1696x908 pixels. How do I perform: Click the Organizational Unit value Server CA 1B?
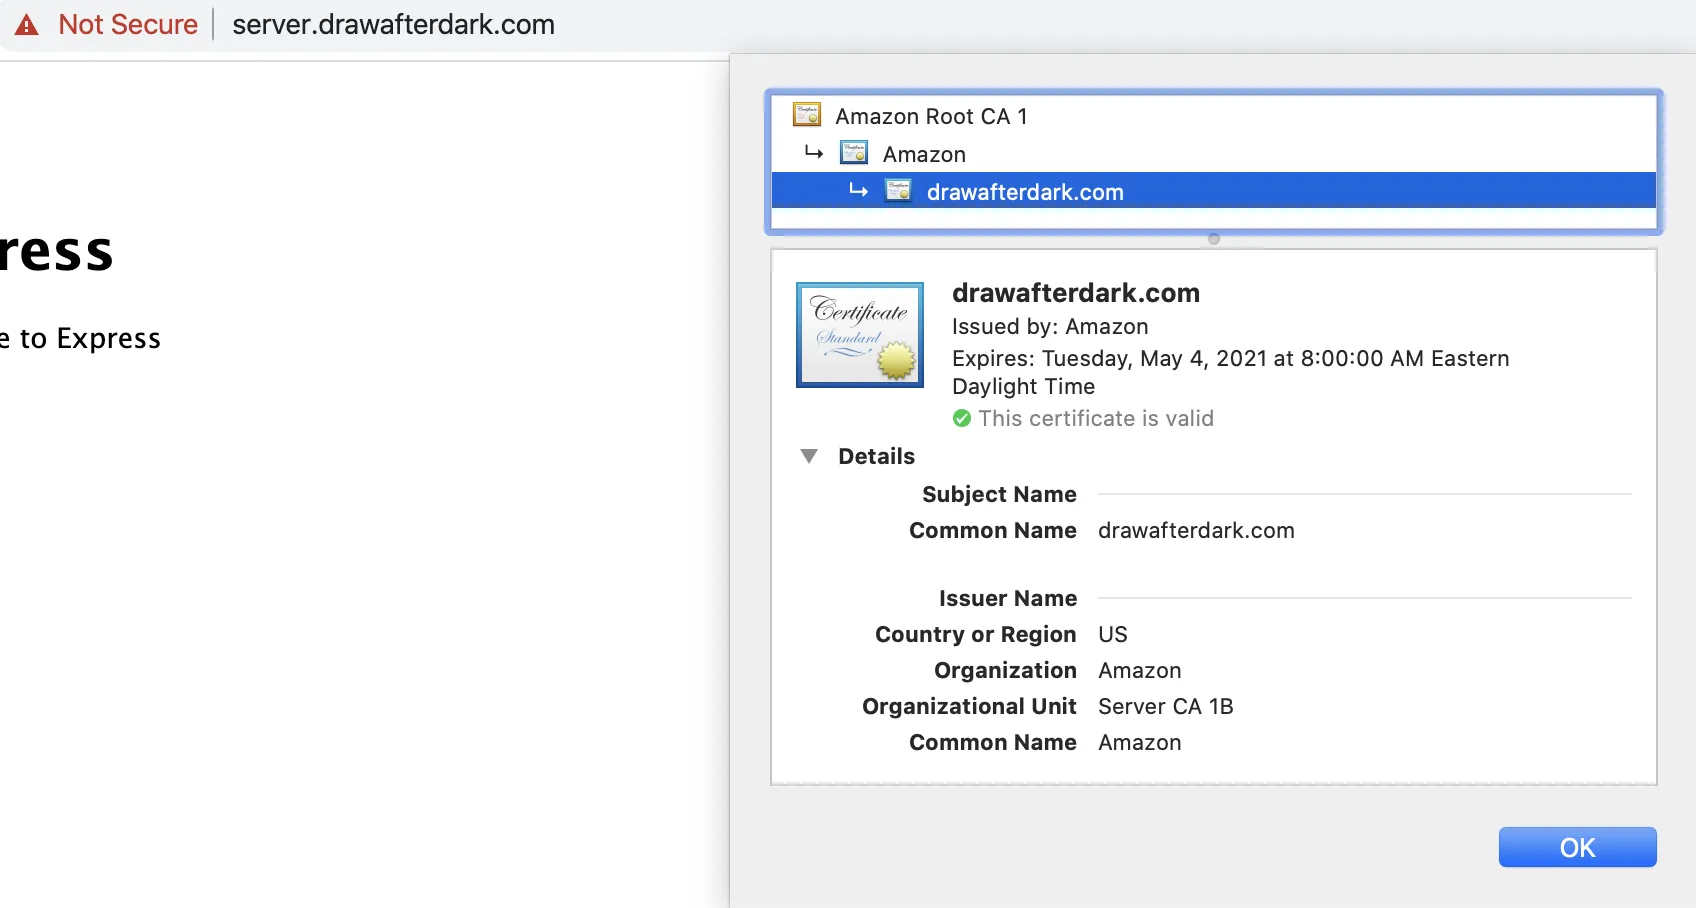point(1166,706)
